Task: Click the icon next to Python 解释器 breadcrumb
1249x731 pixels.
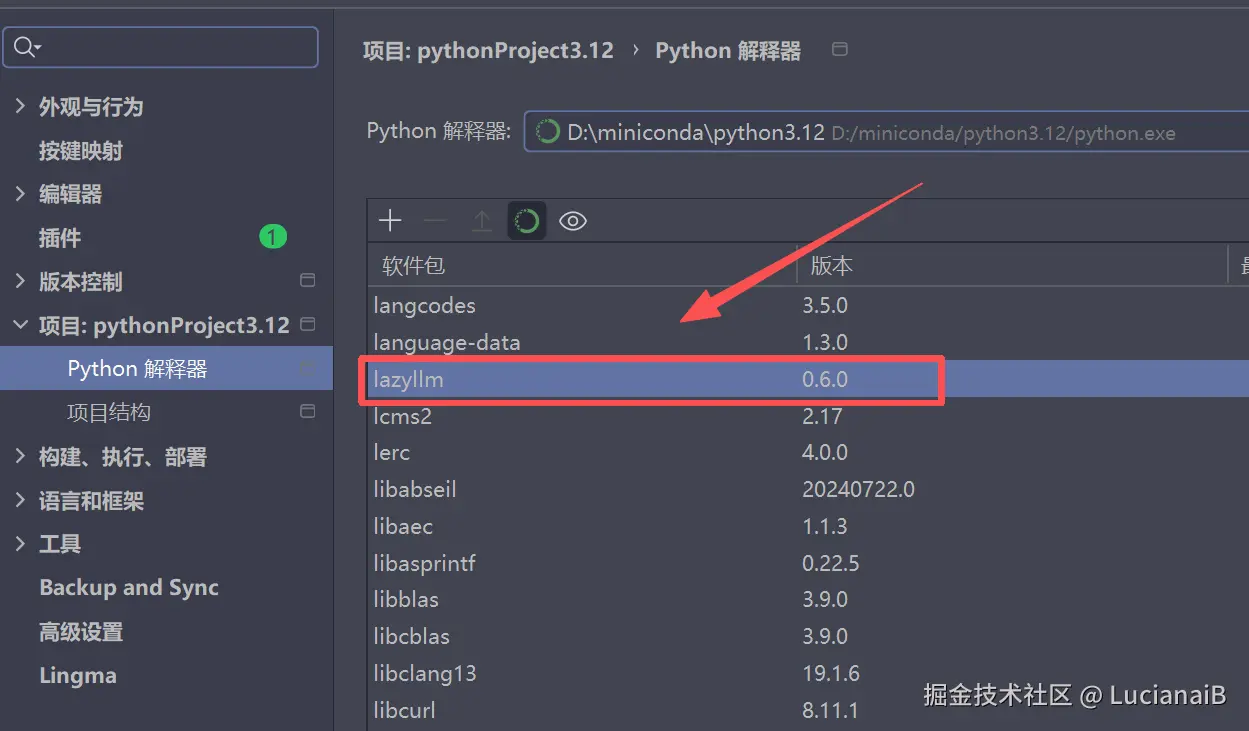Action: coord(840,49)
